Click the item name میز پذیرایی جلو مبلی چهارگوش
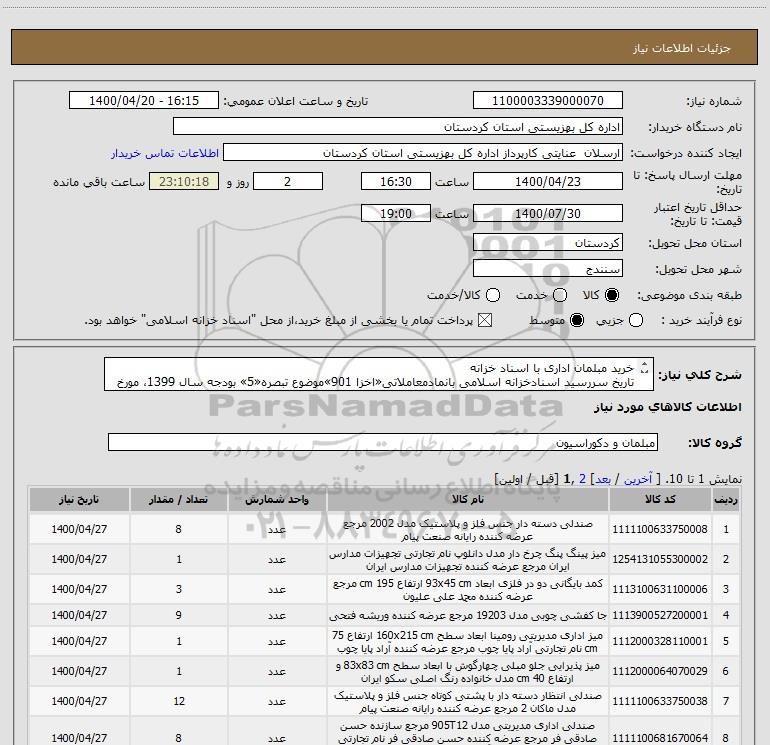 point(468,672)
